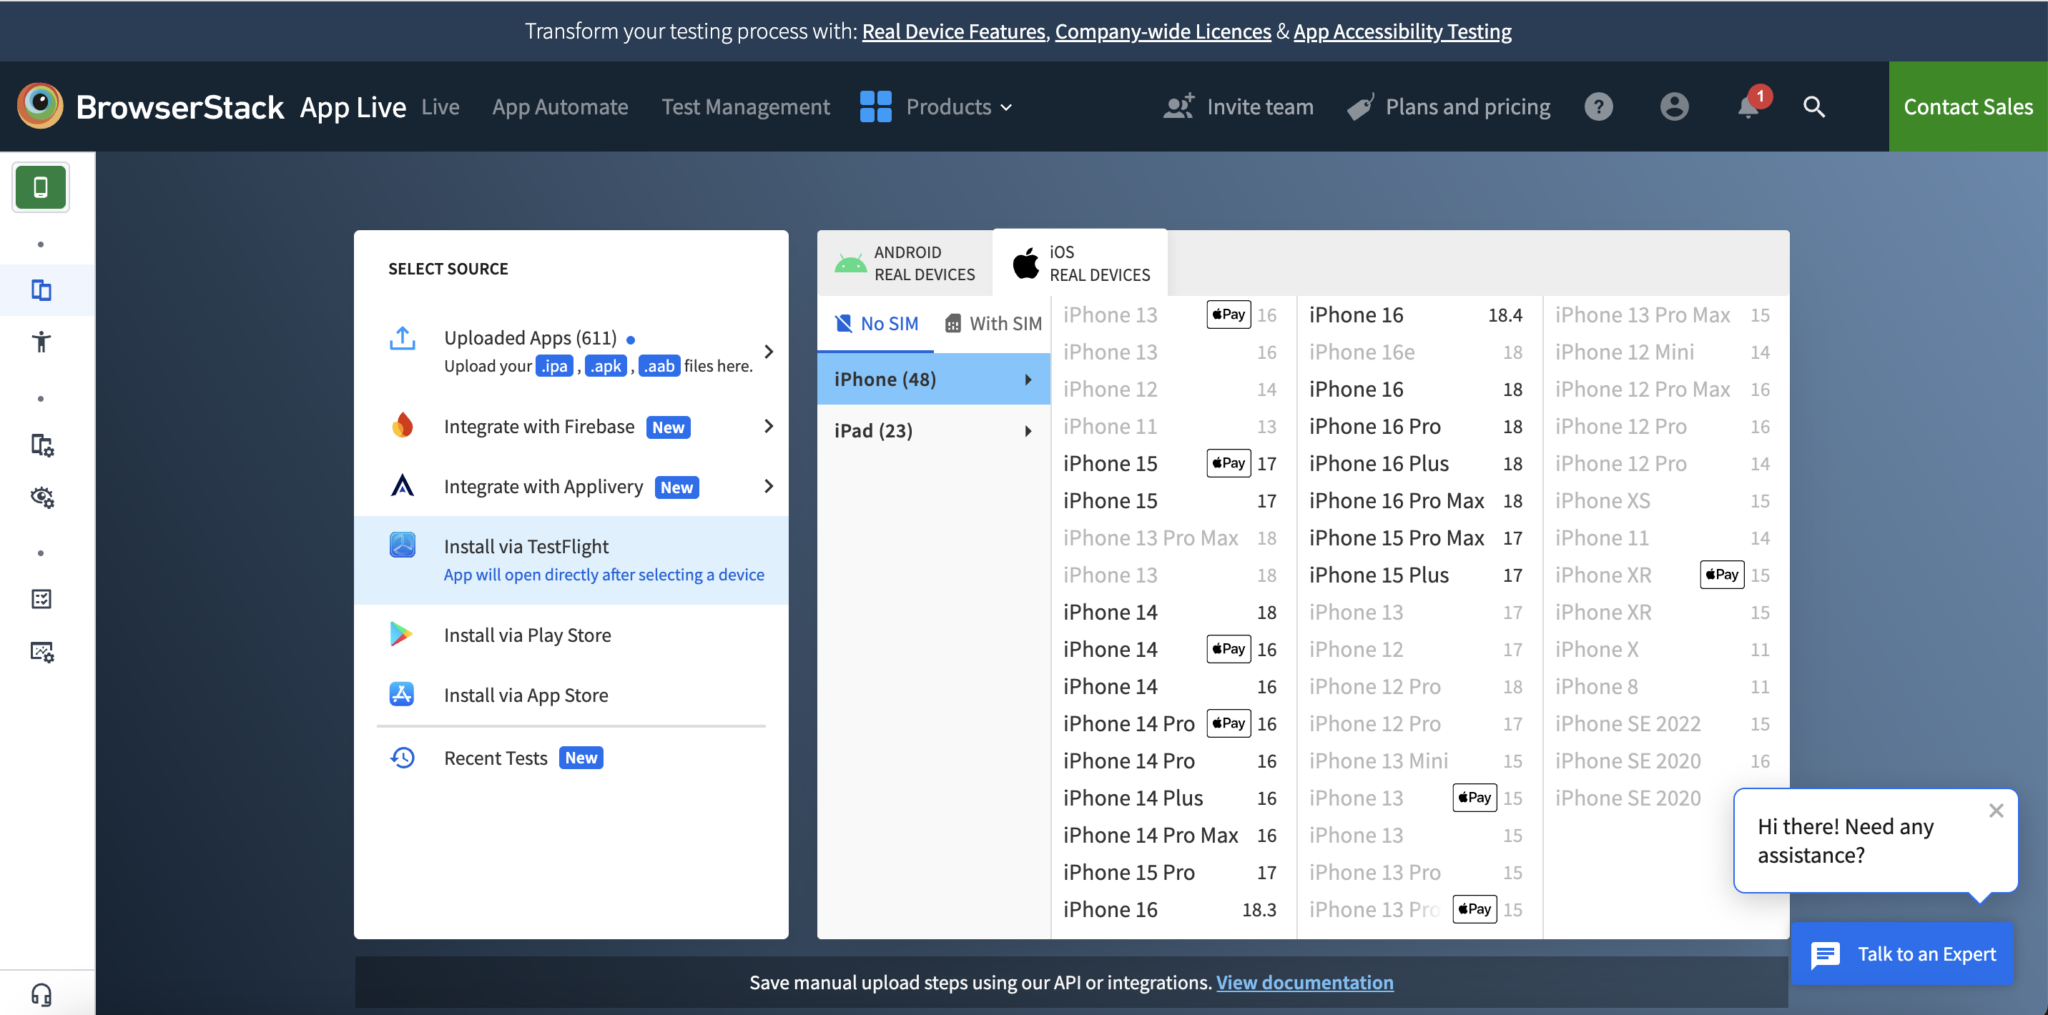The image size is (2048, 1015).
Task: Click the notifications bell icon
Action: click(1748, 106)
